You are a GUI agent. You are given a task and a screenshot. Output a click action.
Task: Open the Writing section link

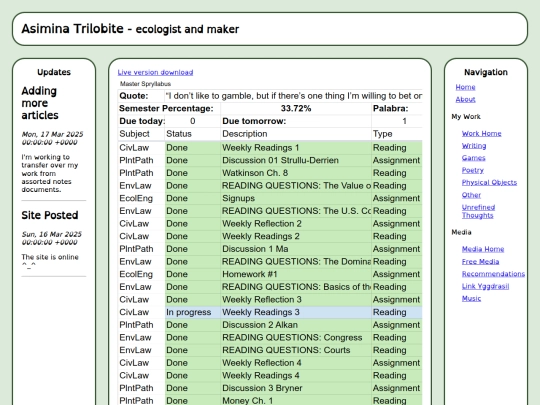(474, 146)
